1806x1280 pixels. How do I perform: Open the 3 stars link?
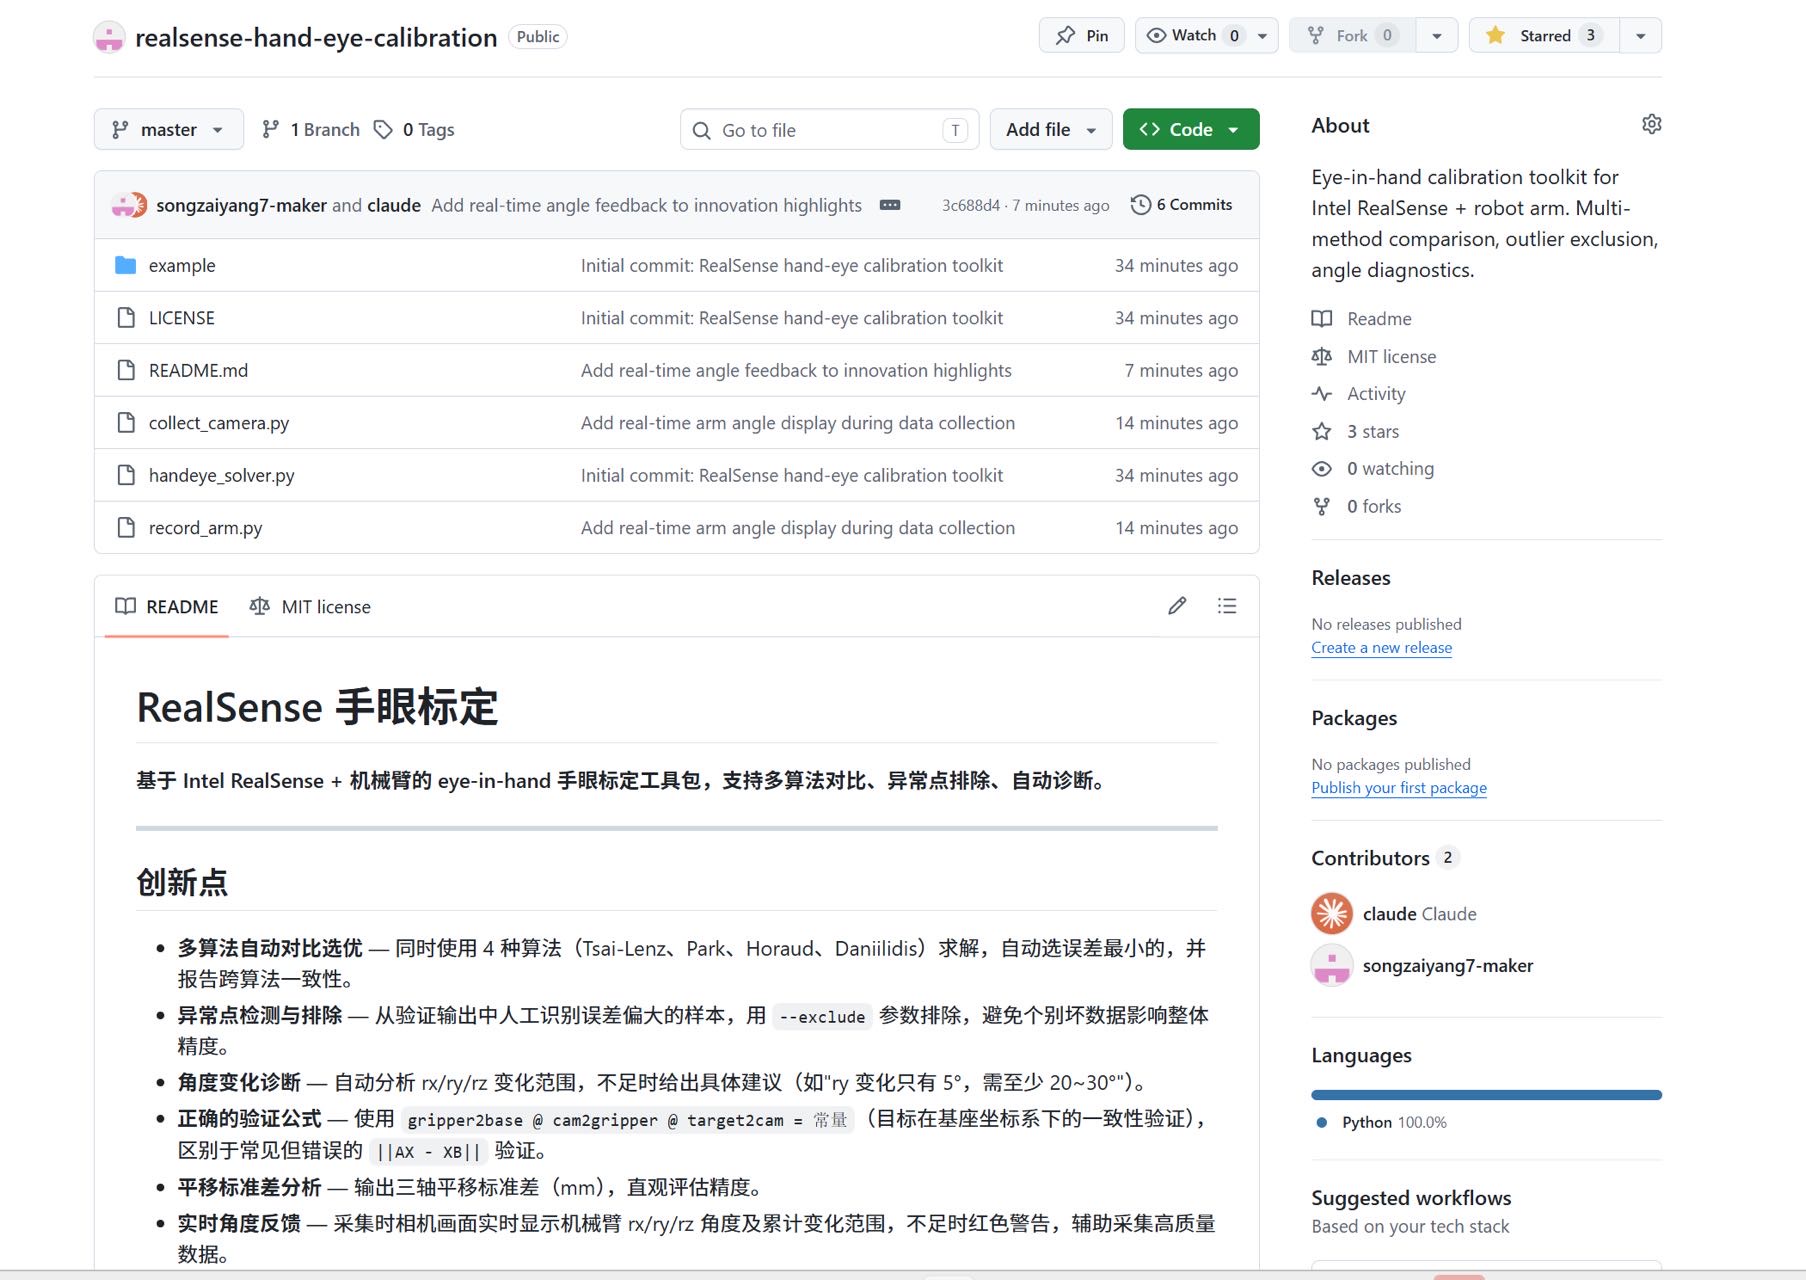pyautogui.click(x=1373, y=432)
